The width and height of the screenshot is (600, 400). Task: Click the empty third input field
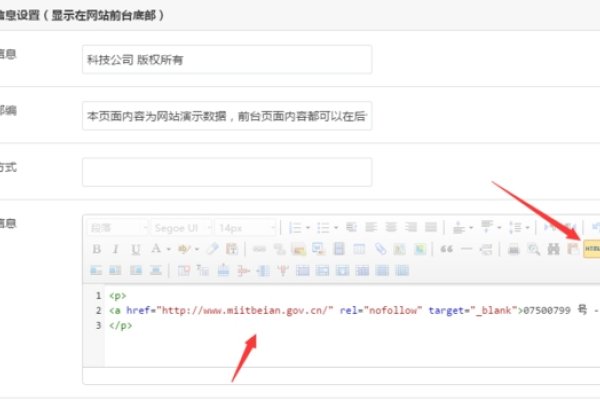click(227, 172)
